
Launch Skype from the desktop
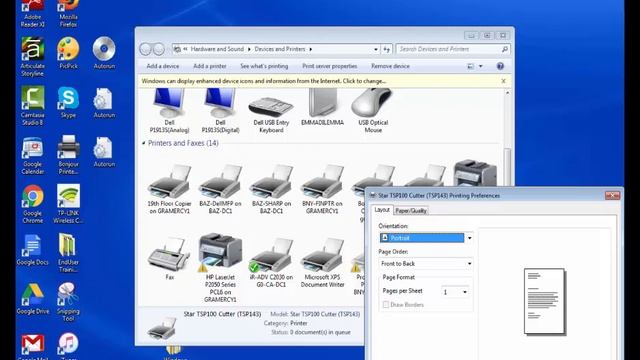(x=68, y=102)
